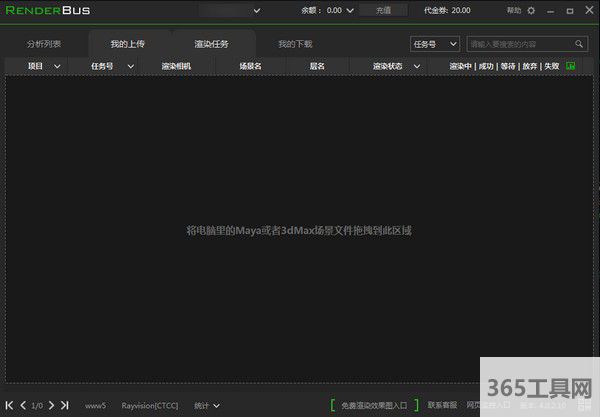Open the 任务号 search type dropdown

(x=434, y=44)
